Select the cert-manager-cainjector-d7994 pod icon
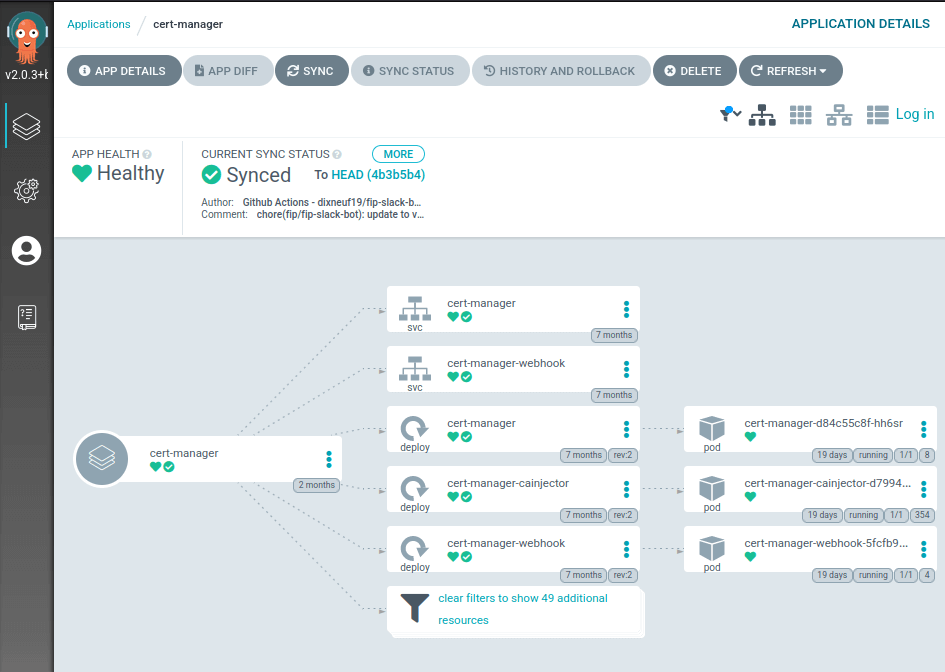 coord(712,488)
